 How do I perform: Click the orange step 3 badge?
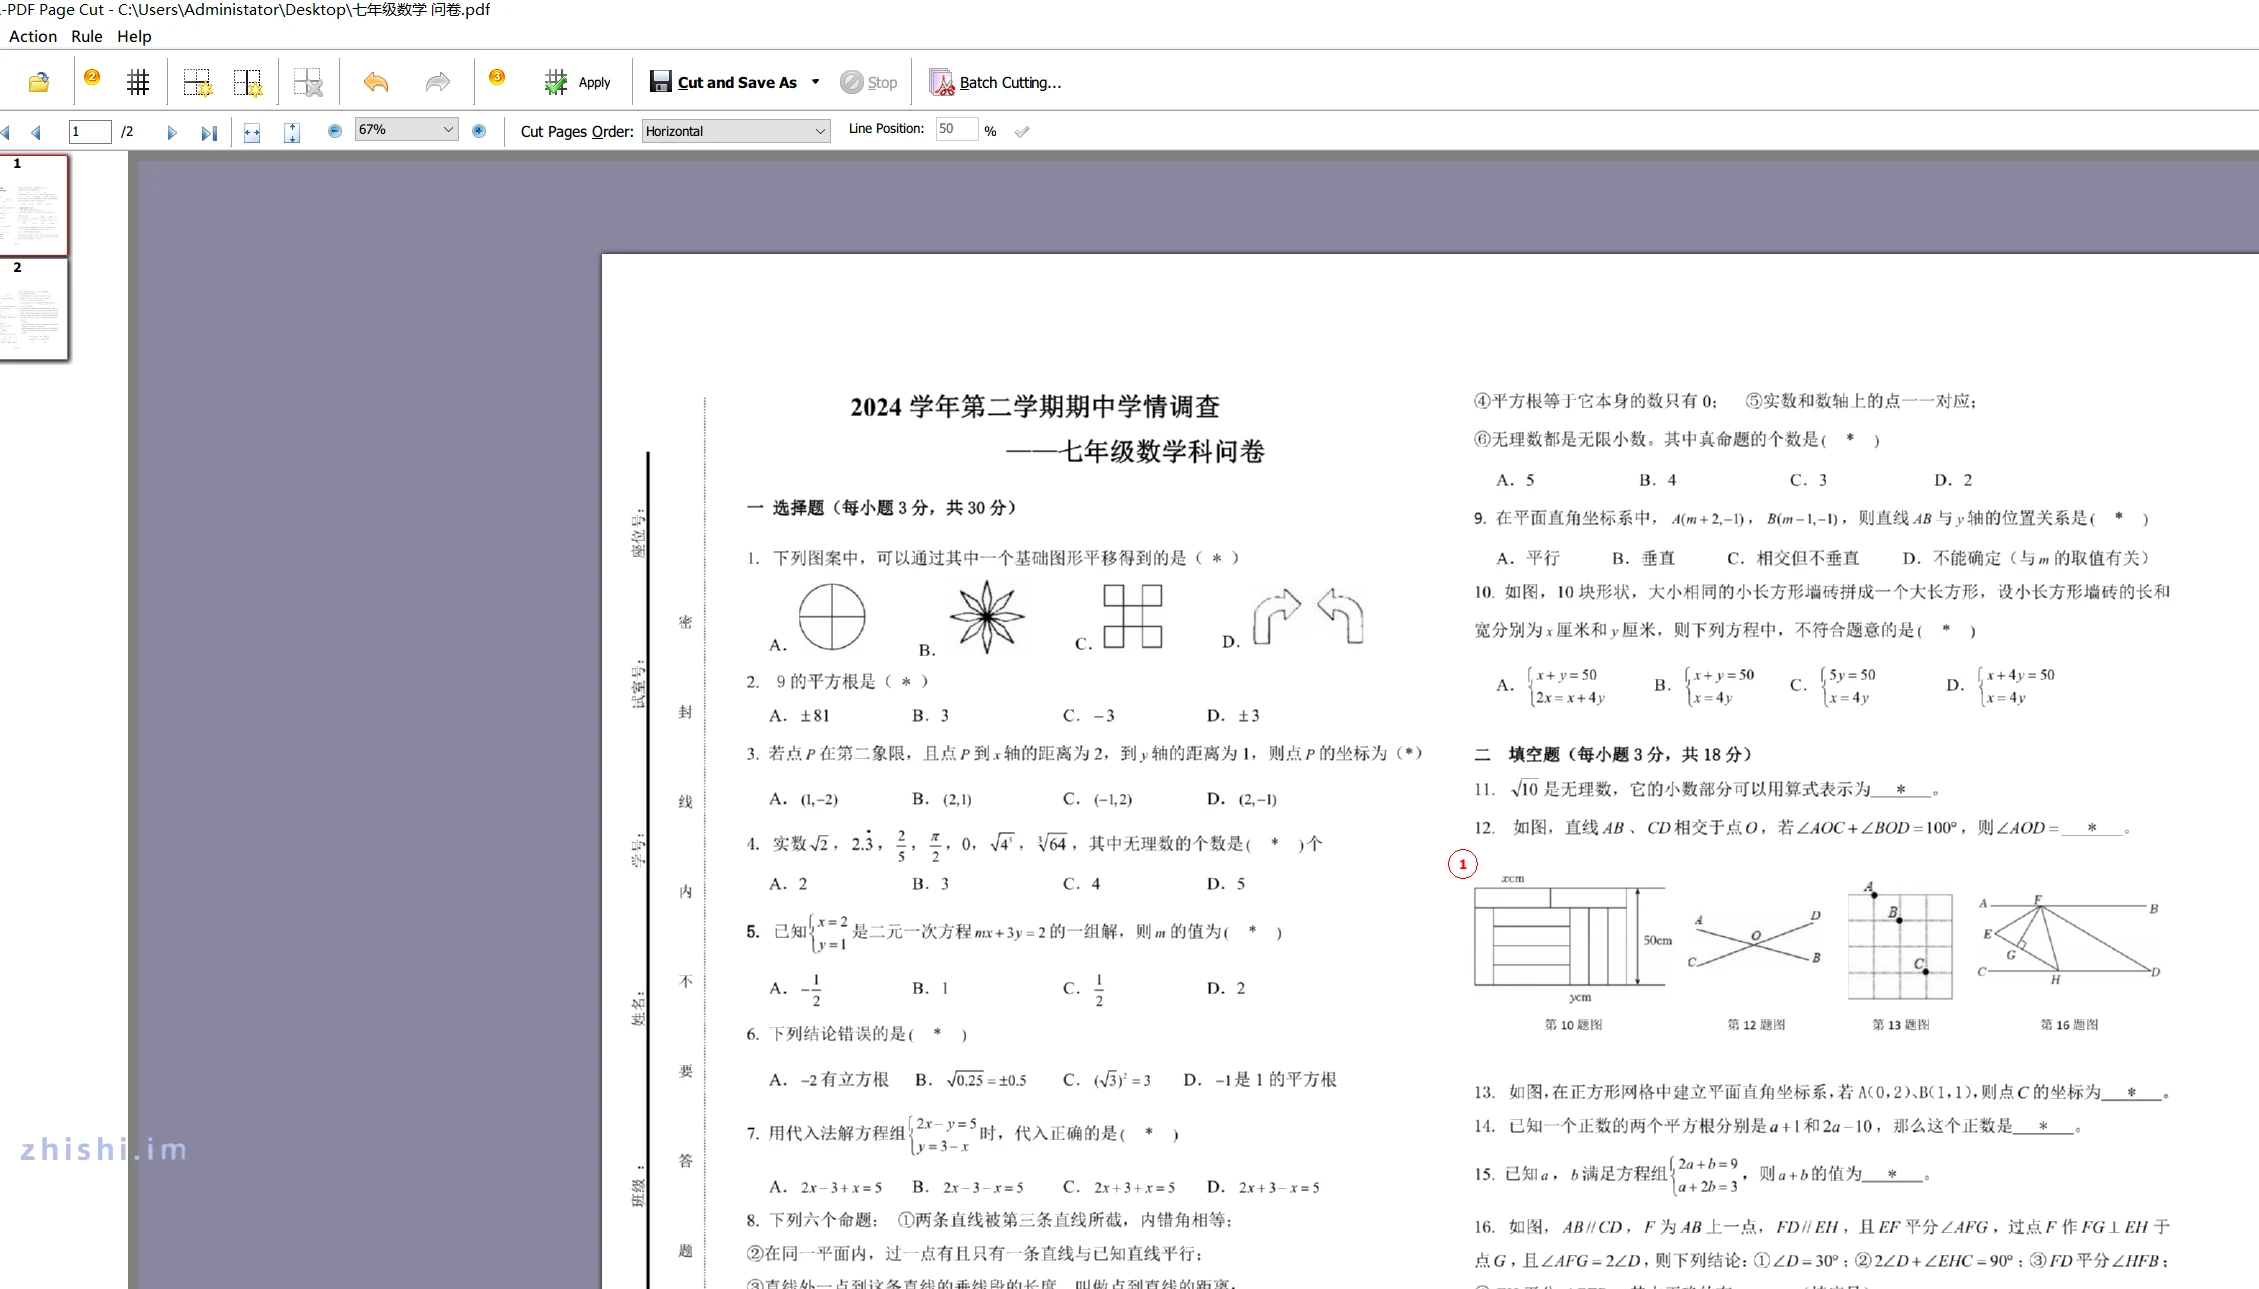pyautogui.click(x=497, y=76)
